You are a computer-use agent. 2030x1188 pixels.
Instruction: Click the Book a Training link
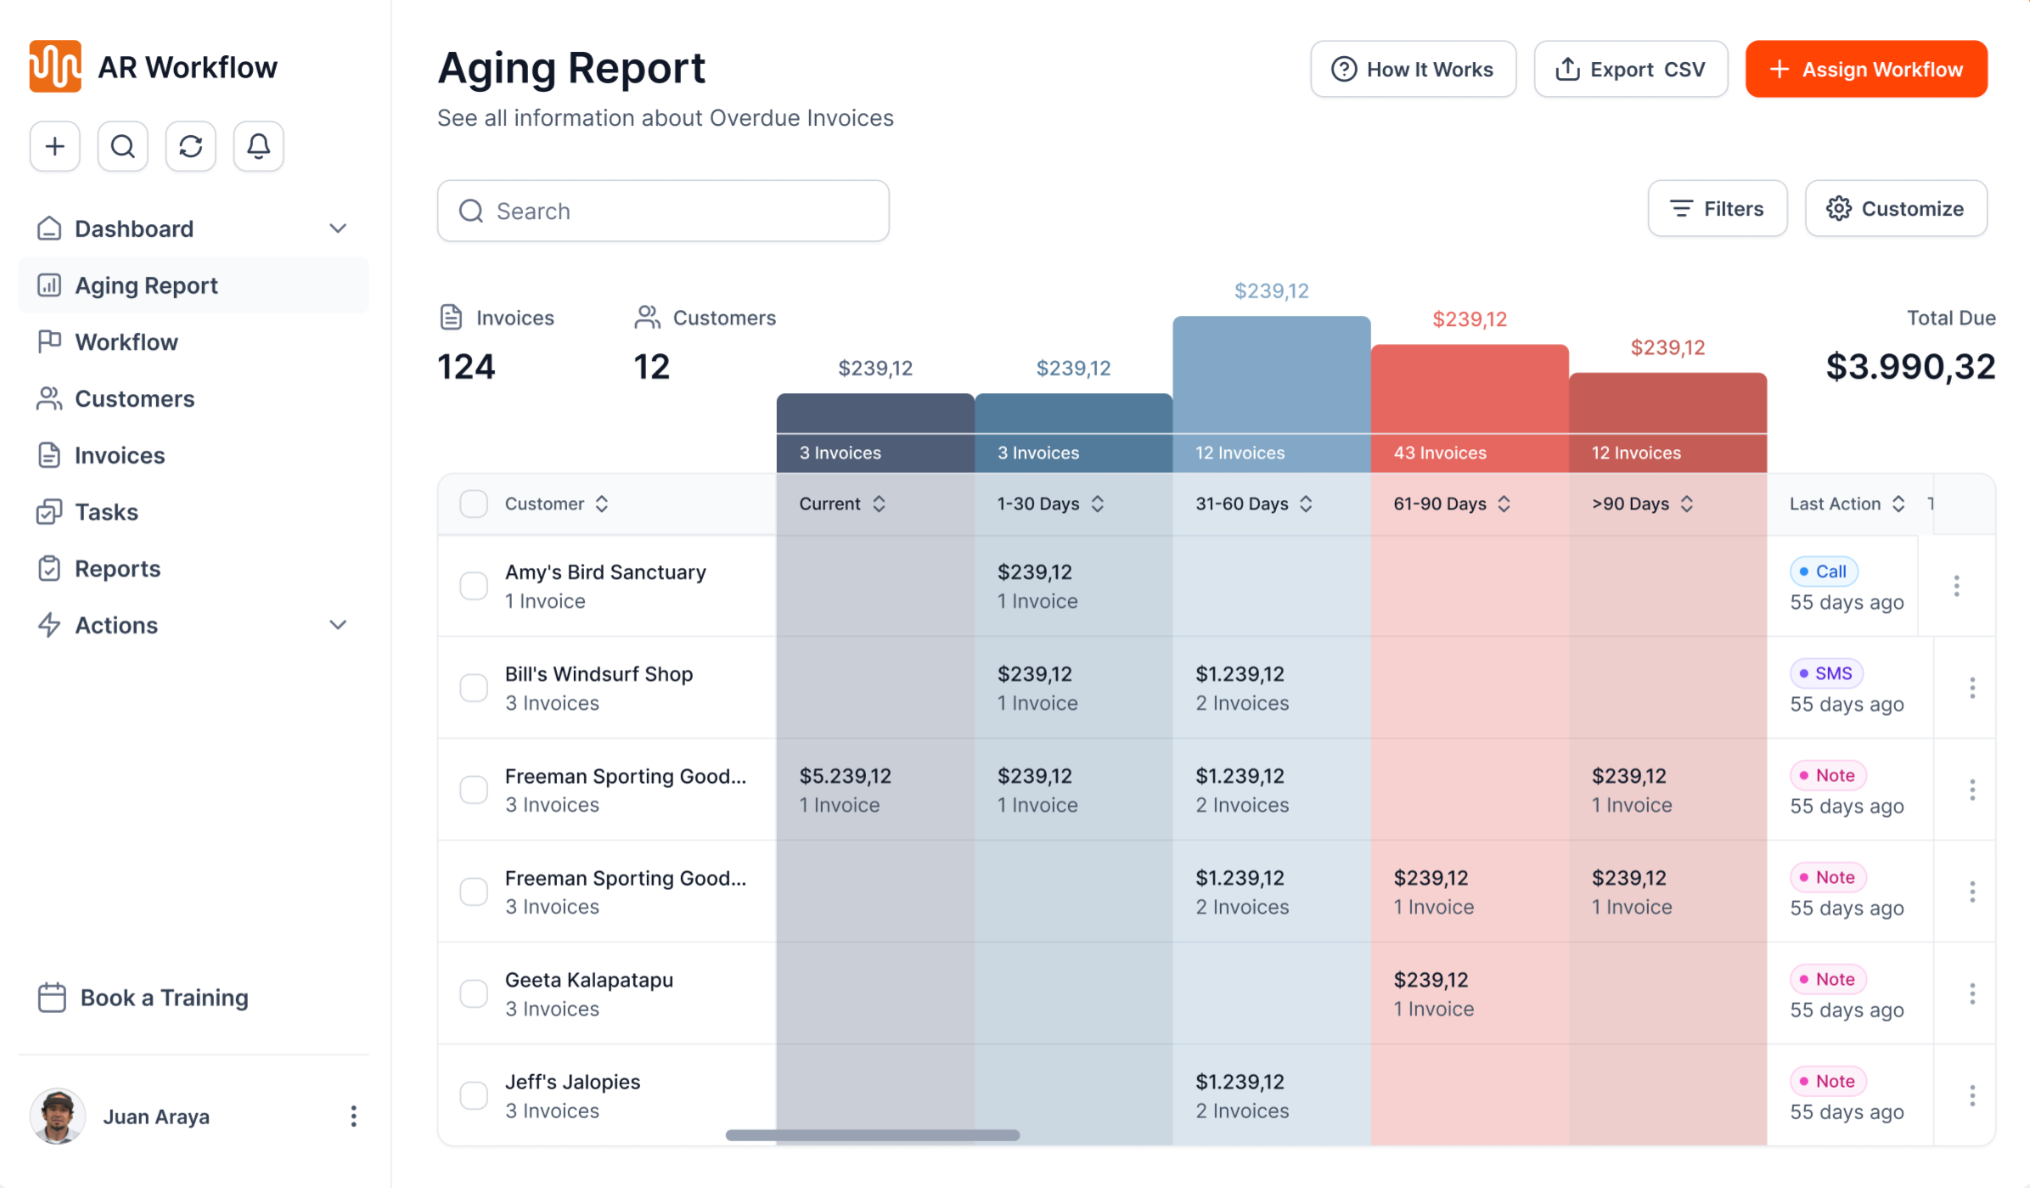[143, 998]
